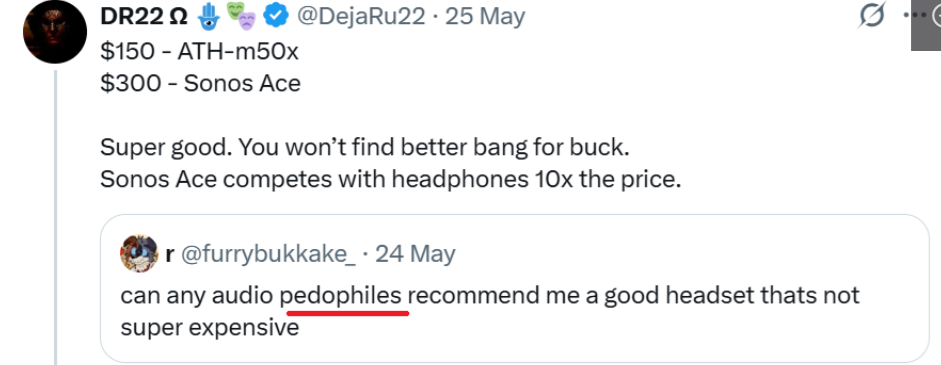
Task: Click the 'Sonos Ace competes with headphones' line
Action: pos(391,179)
